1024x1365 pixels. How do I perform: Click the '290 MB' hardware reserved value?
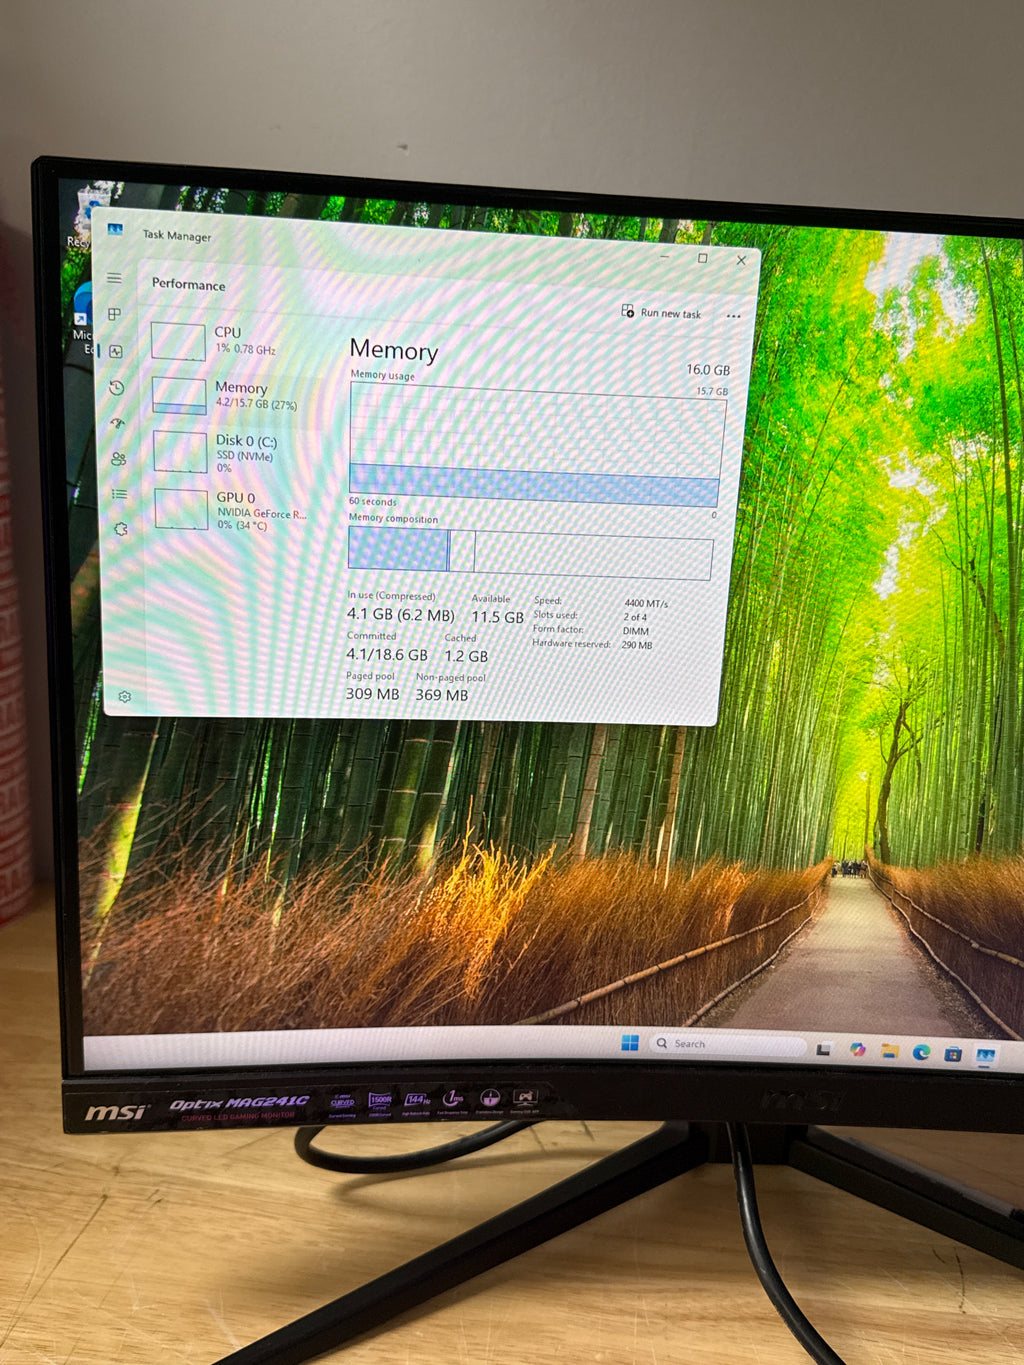coord(637,645)
